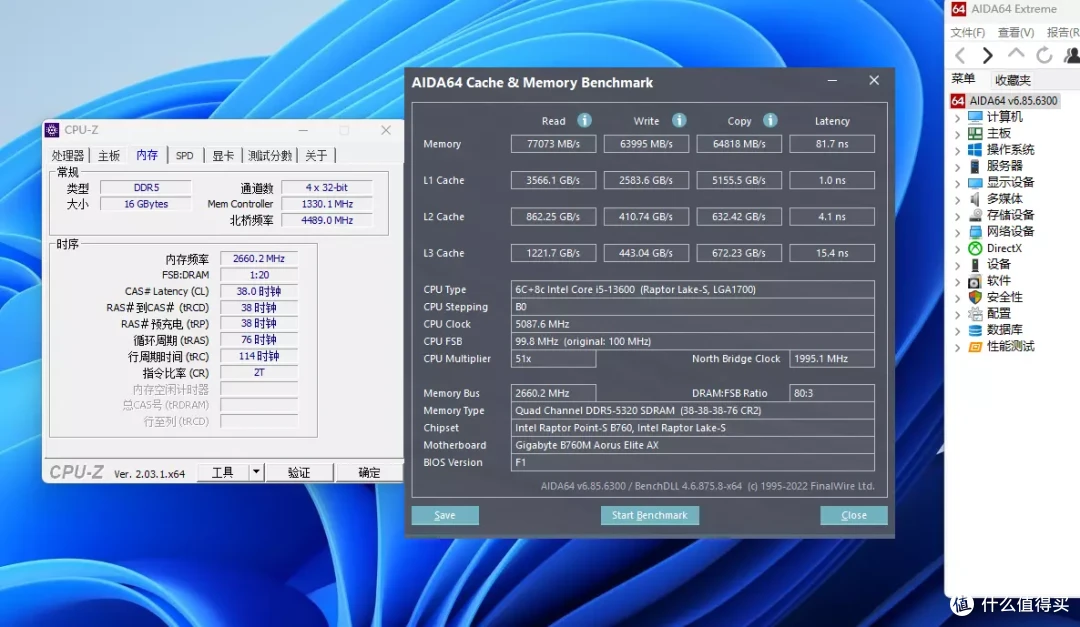The image size is (1080, 627).
Task: Switch to CPU-Z 主板 tab
Action: (x=109, y=156)
